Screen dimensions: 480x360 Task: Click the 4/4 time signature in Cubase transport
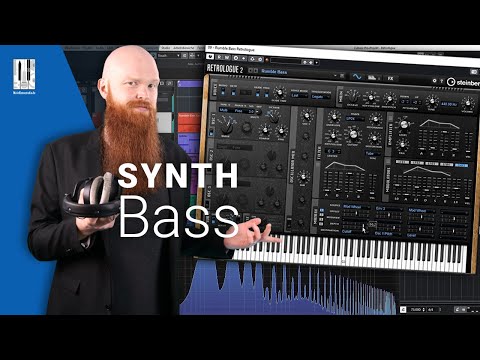[x=431, y=310]
